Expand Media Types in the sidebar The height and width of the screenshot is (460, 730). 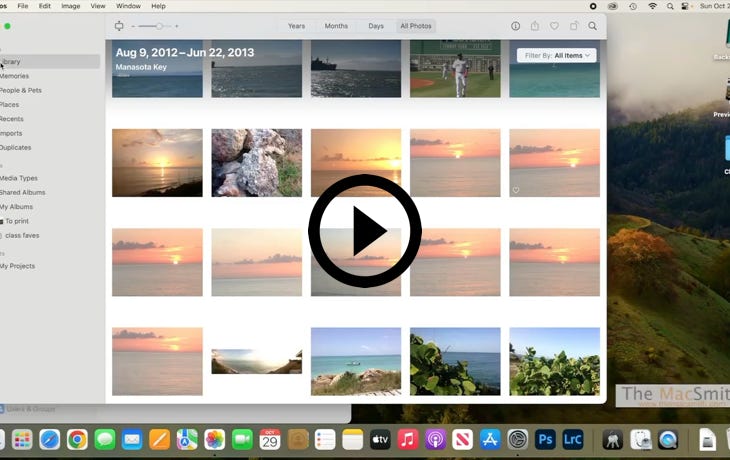(x=19, y=178)
